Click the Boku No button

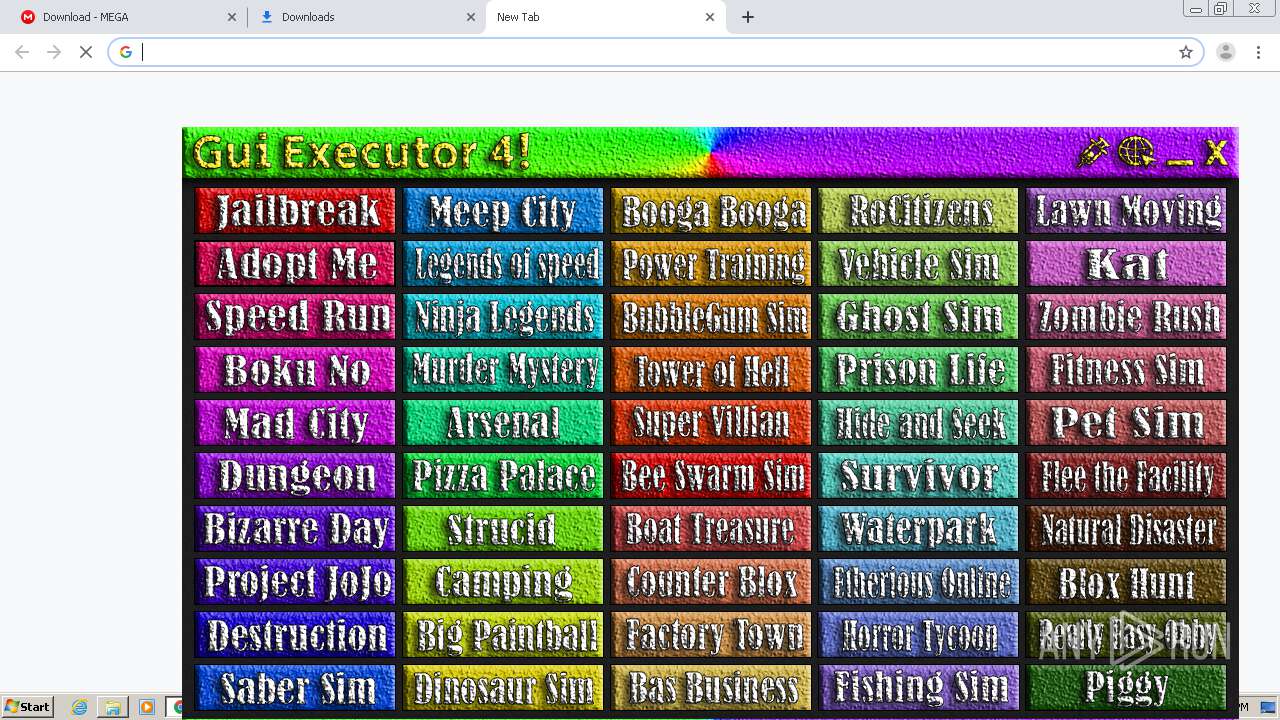(296, 370)
